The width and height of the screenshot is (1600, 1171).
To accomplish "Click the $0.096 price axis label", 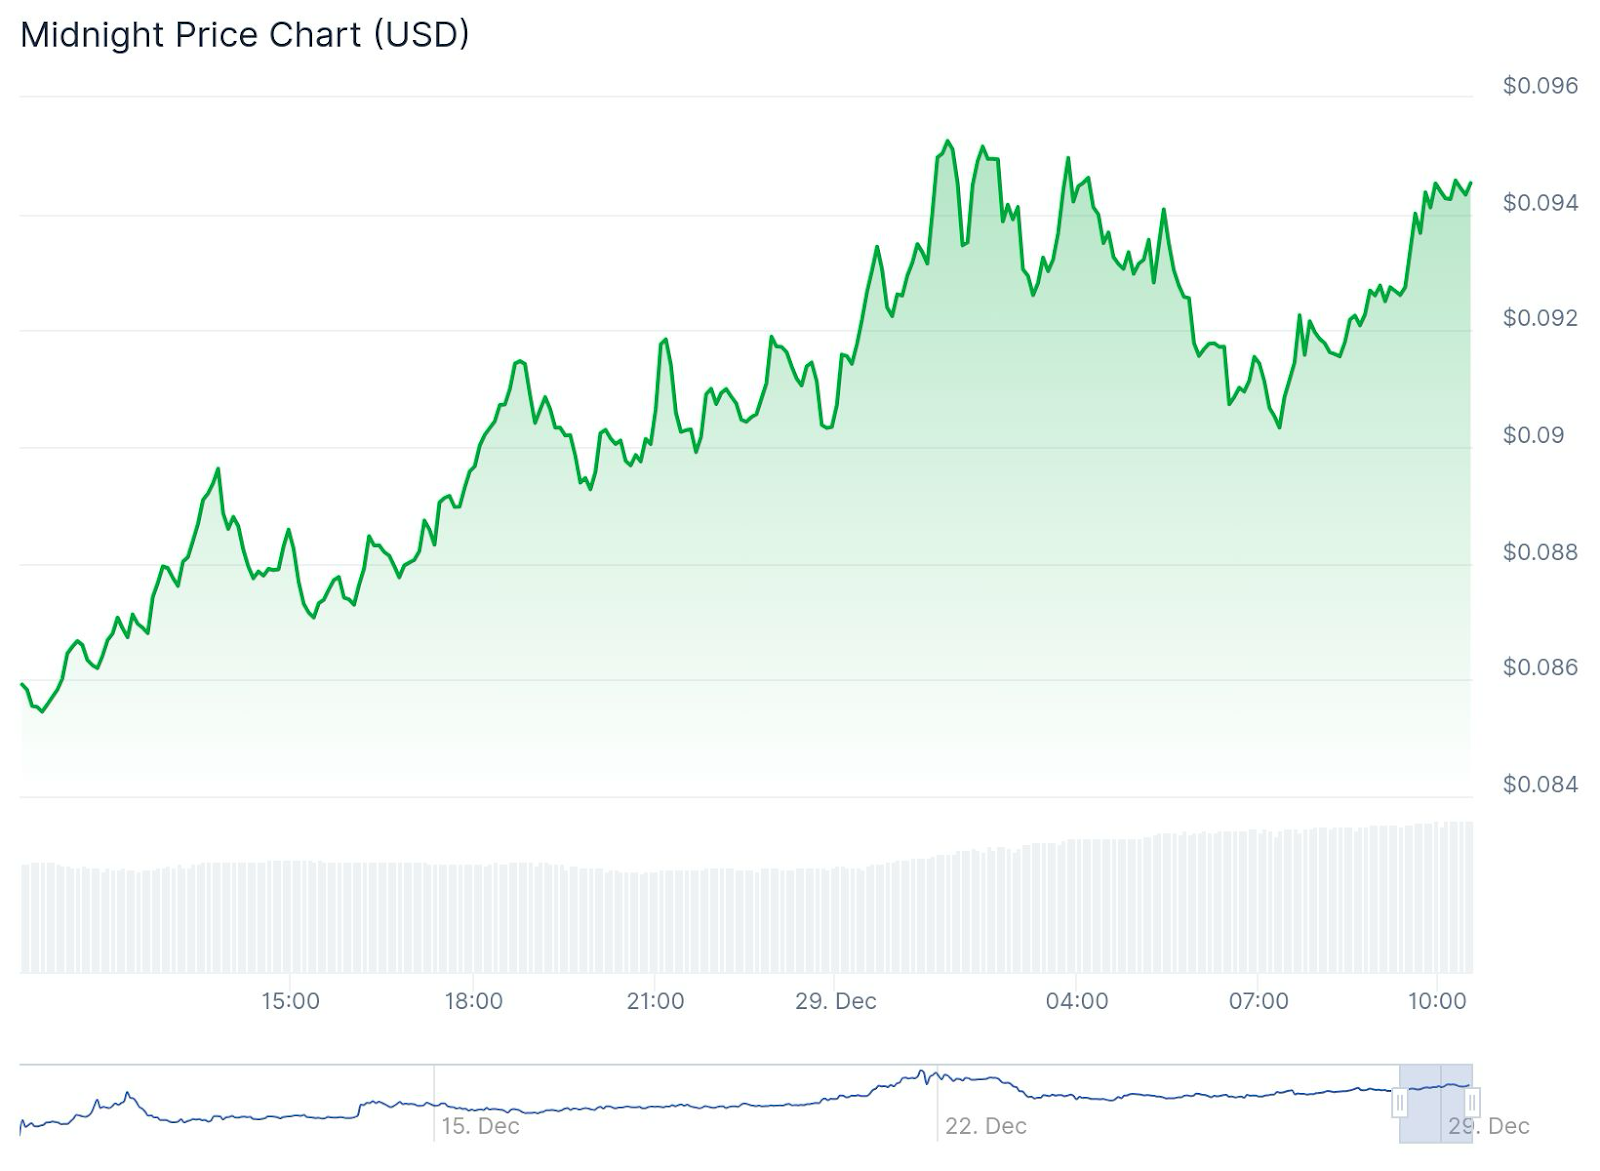I will pyautogui.click(x=1540, y=86).
